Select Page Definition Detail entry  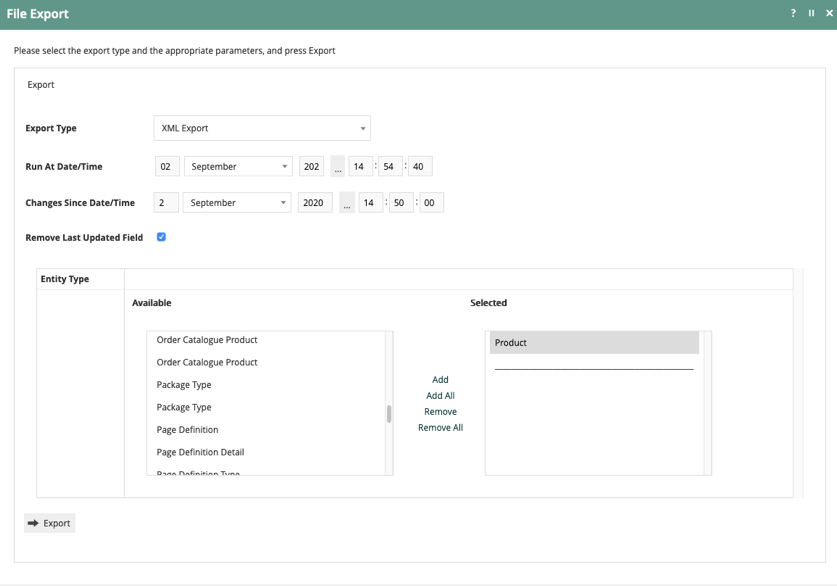pyautogui.click(x=200, y=452)
